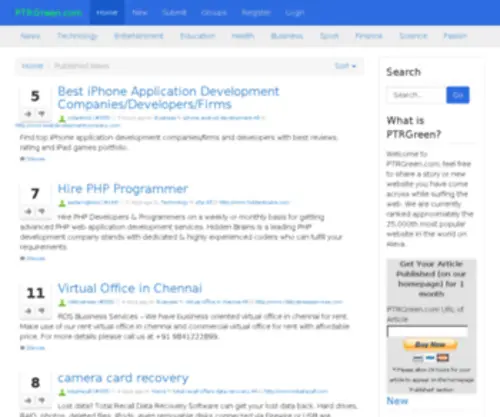The image size is (500, 417).
Task: Click the New heading link in the sidebar
Action: pos(397,401)
